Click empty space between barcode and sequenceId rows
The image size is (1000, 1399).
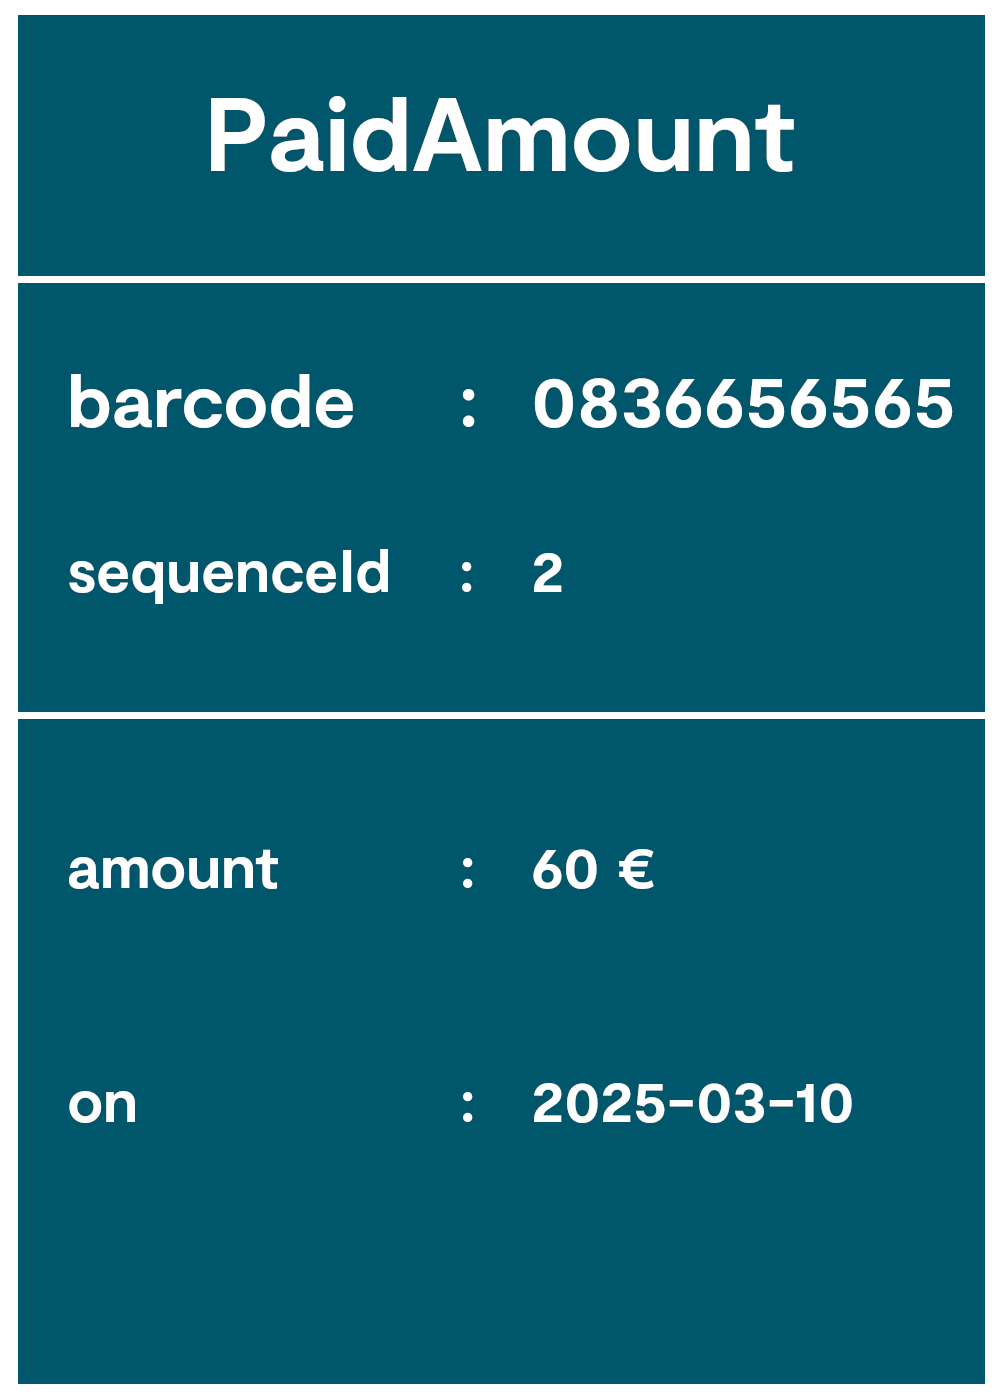pos(500,490)
